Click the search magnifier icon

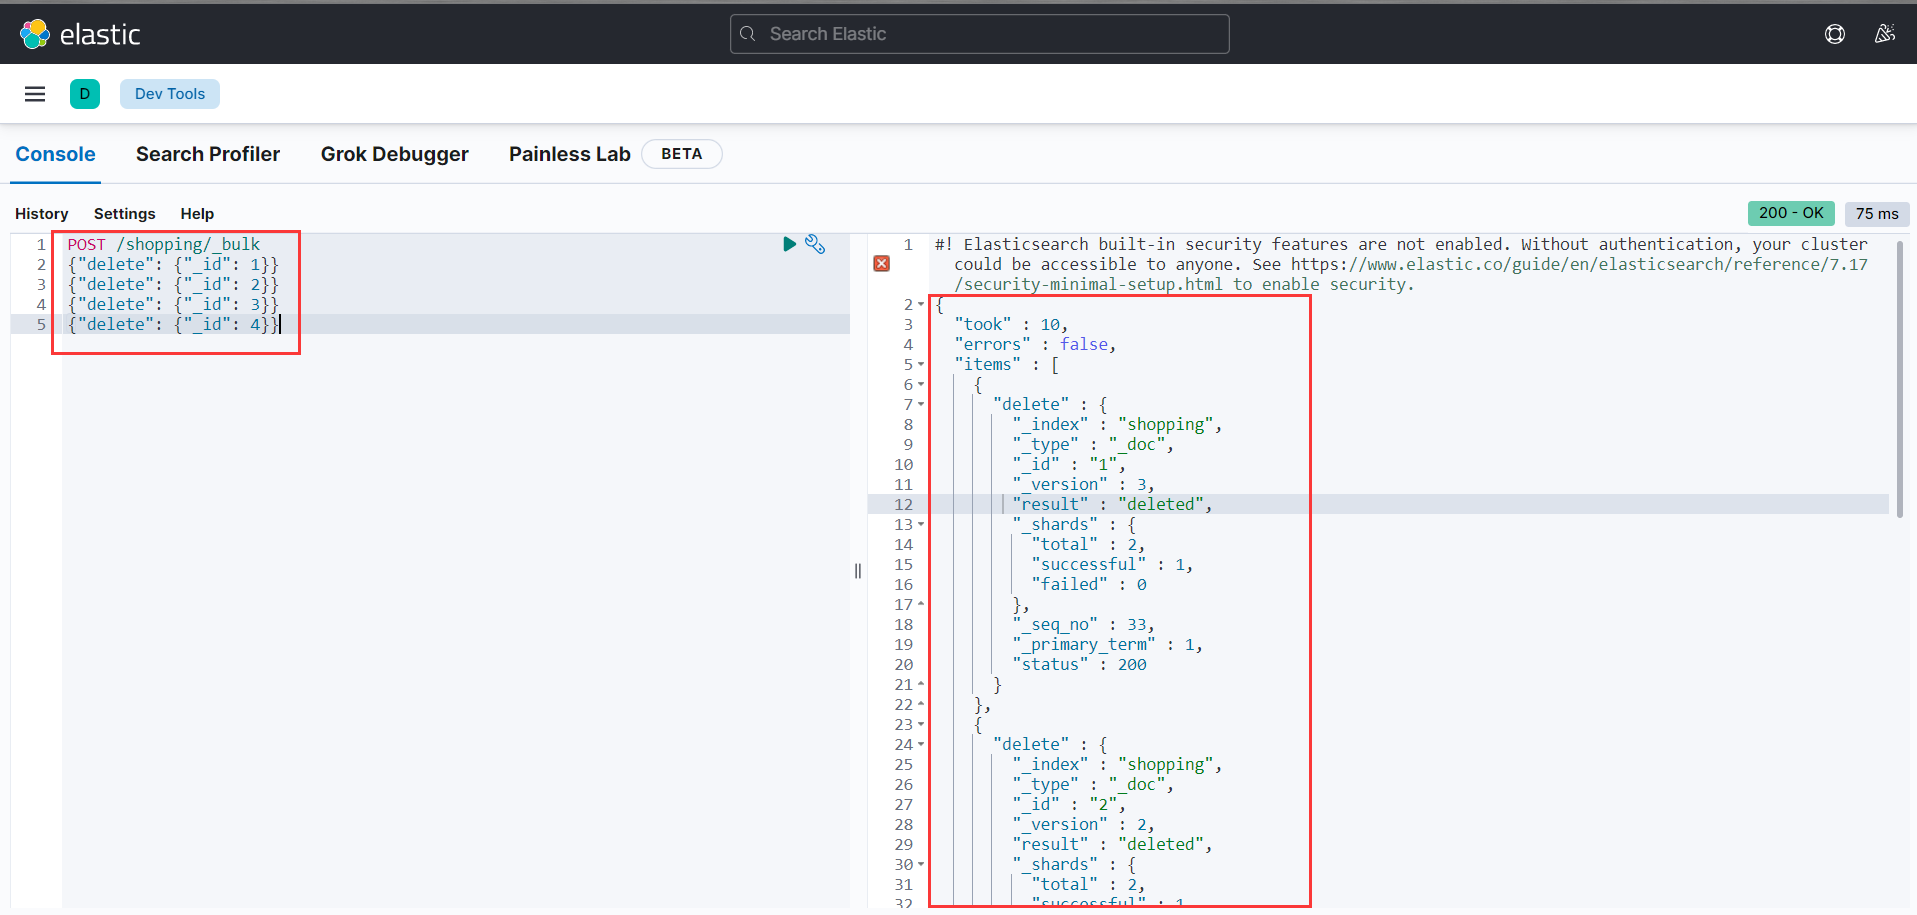[x=748, y=34]
